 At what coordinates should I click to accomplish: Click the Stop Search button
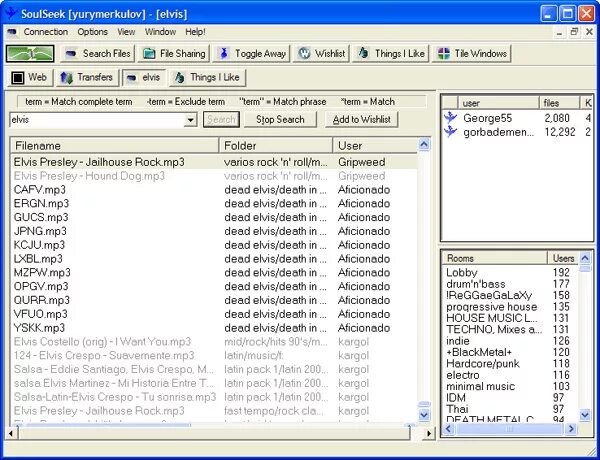tap(280, 120)
